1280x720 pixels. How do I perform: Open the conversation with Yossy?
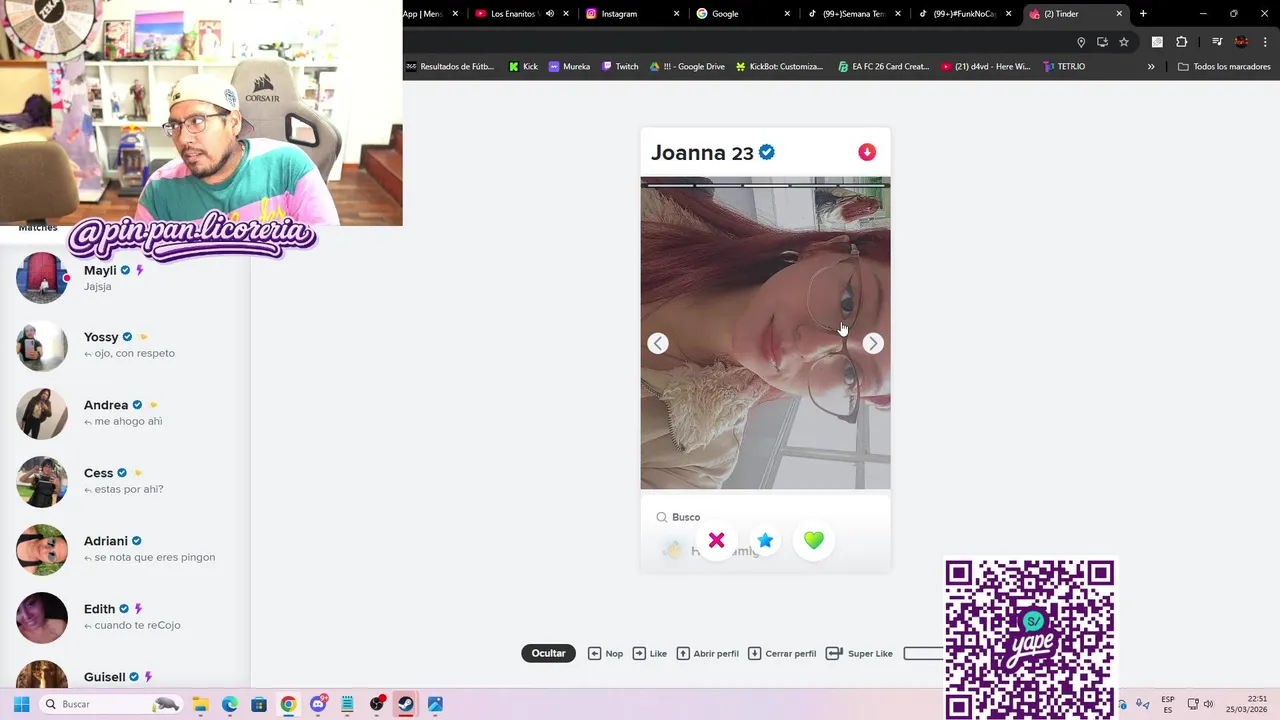pyautogui.click(x=125, y=345)
